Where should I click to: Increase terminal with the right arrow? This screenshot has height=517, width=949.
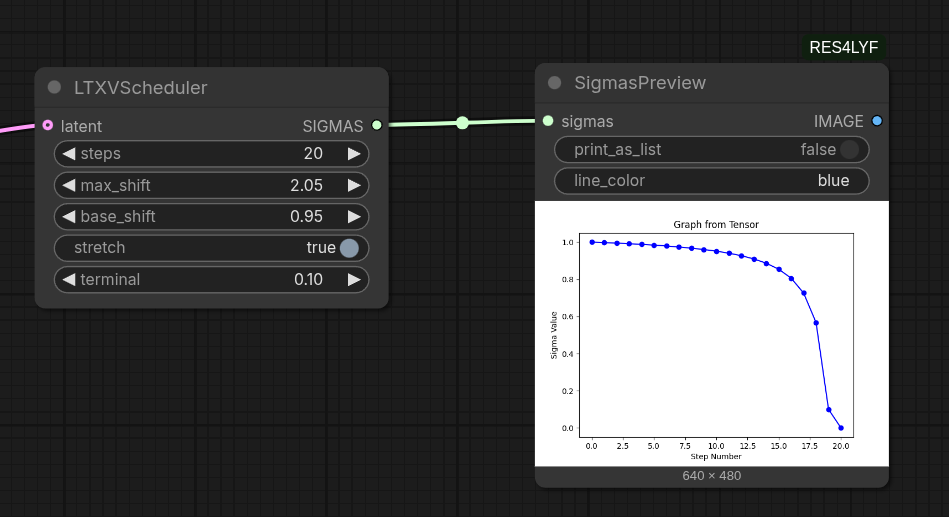pyautogui.click(x=354, y=280)
